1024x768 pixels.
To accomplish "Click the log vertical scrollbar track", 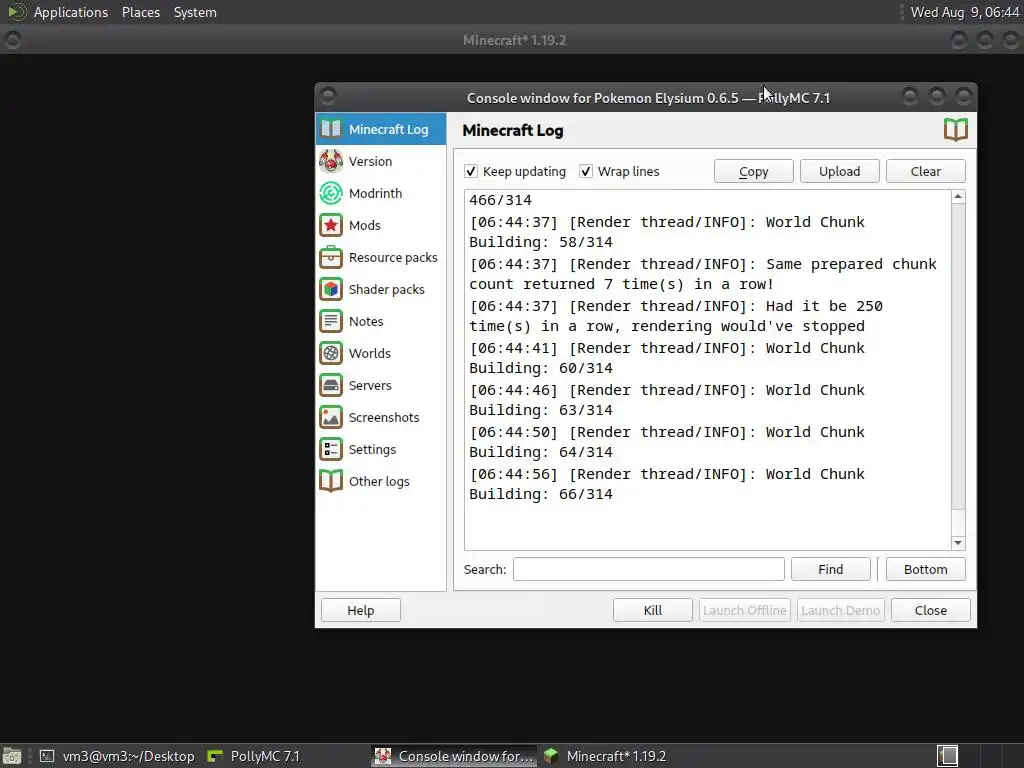I will [x=958, y=370].
